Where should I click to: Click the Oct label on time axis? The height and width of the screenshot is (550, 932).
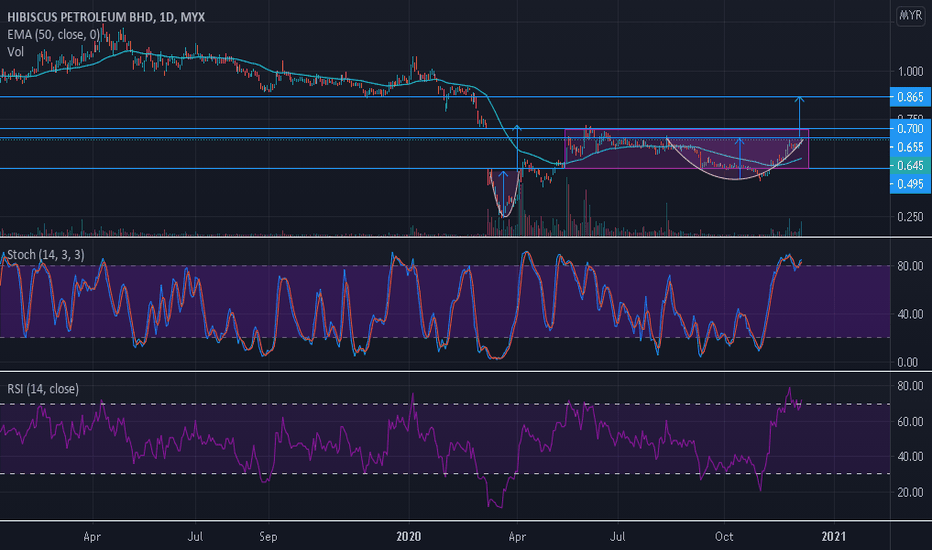tap(724, 536)
